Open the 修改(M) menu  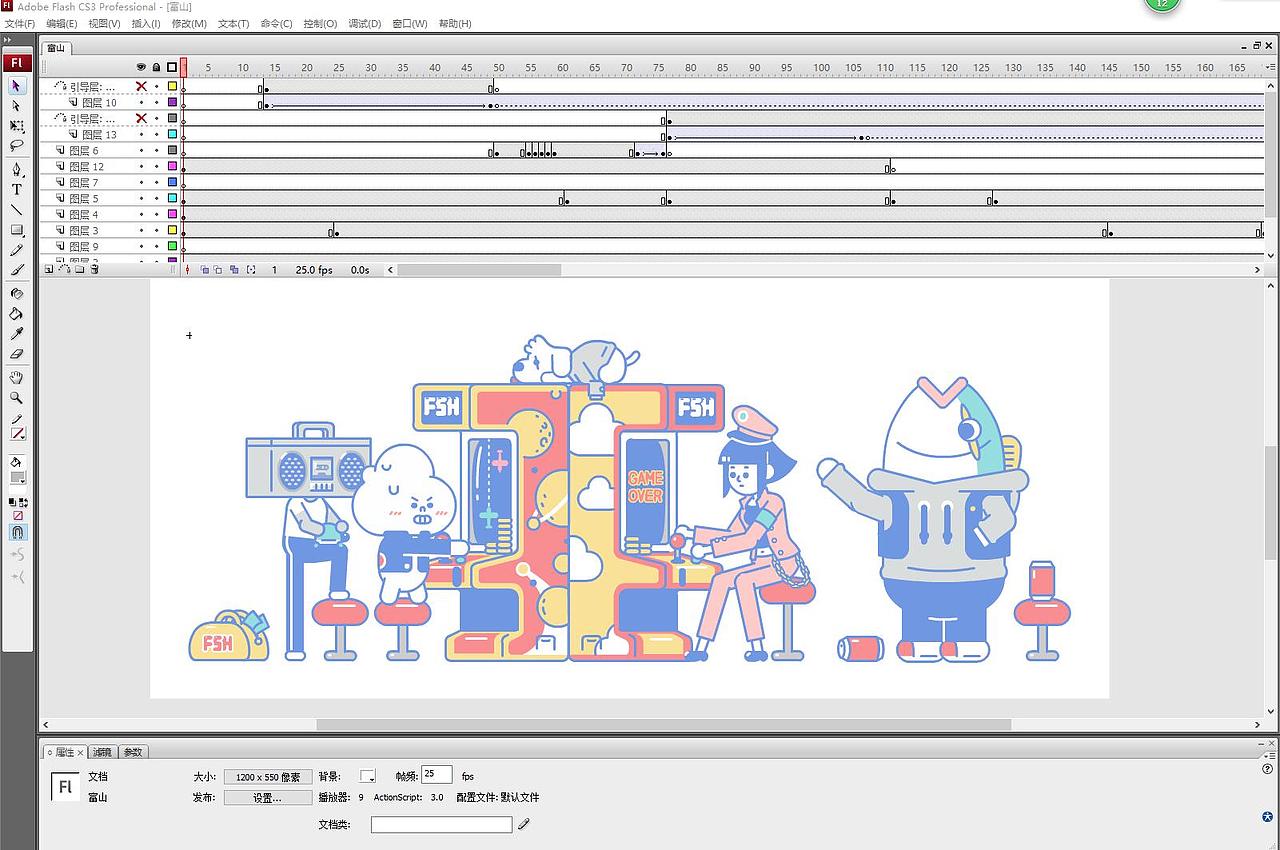coord(189,23)
